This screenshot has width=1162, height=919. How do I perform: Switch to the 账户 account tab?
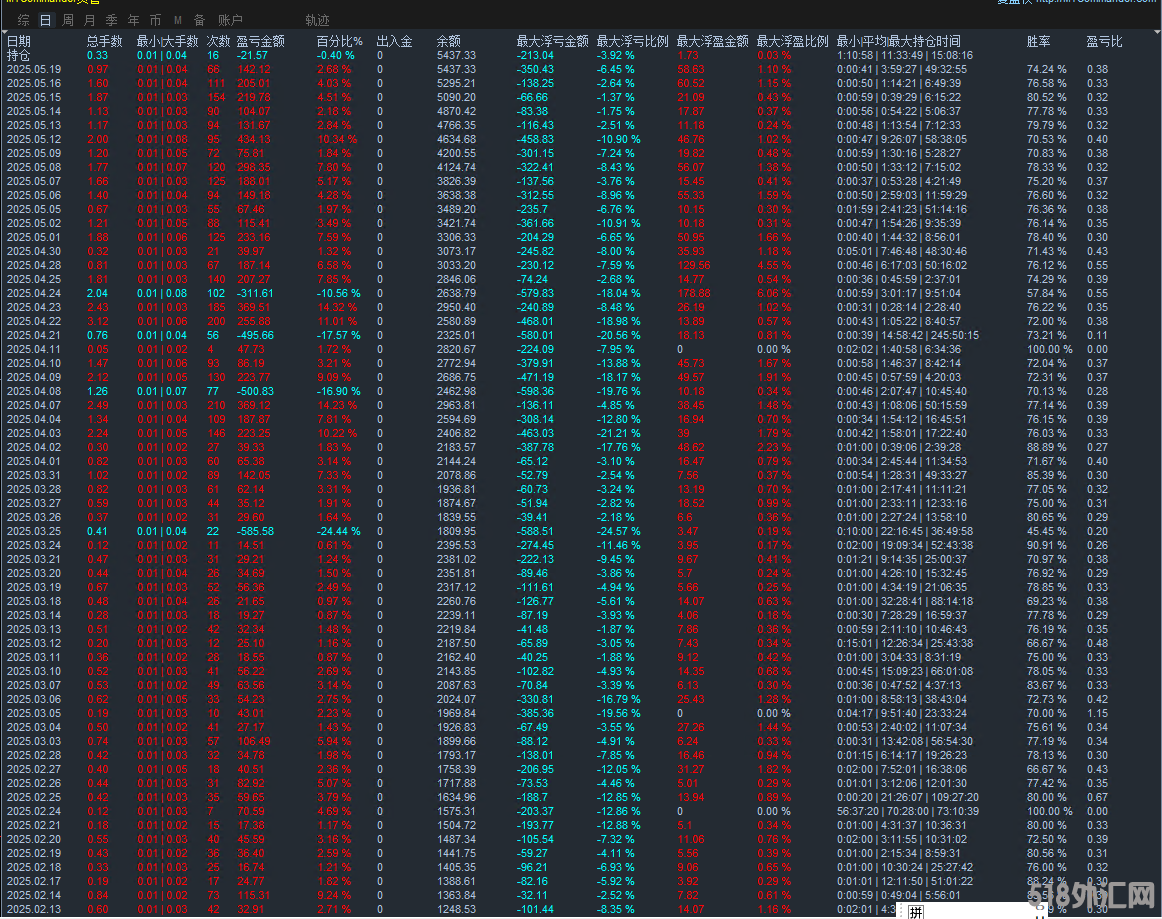point(230,20)
